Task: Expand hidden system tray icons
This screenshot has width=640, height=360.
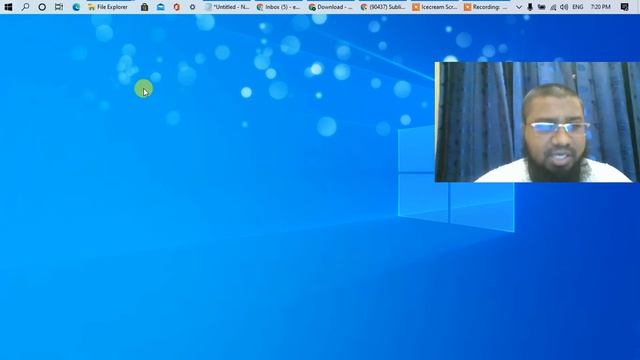Action: [x=519, y=7]
